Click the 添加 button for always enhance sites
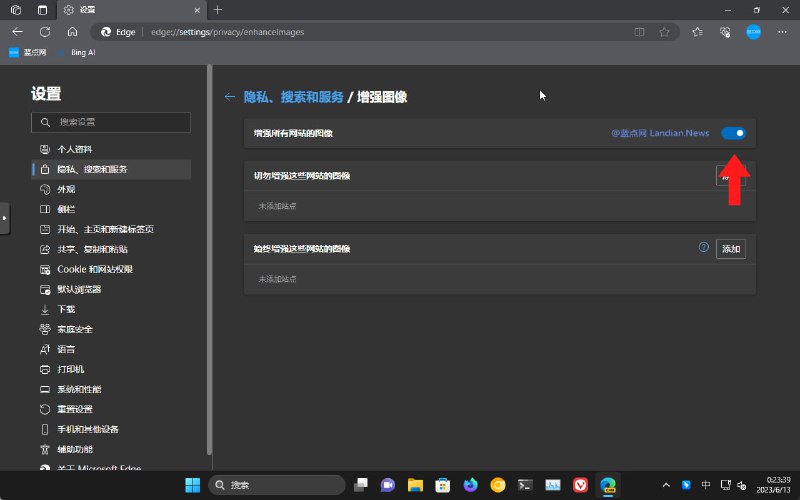 click(731, 249)
